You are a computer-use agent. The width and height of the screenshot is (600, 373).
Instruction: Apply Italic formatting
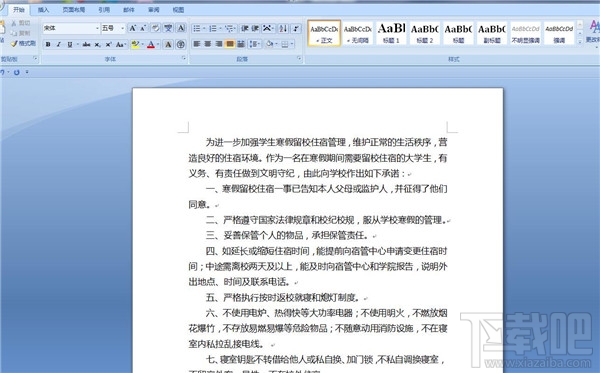[59, 44]
